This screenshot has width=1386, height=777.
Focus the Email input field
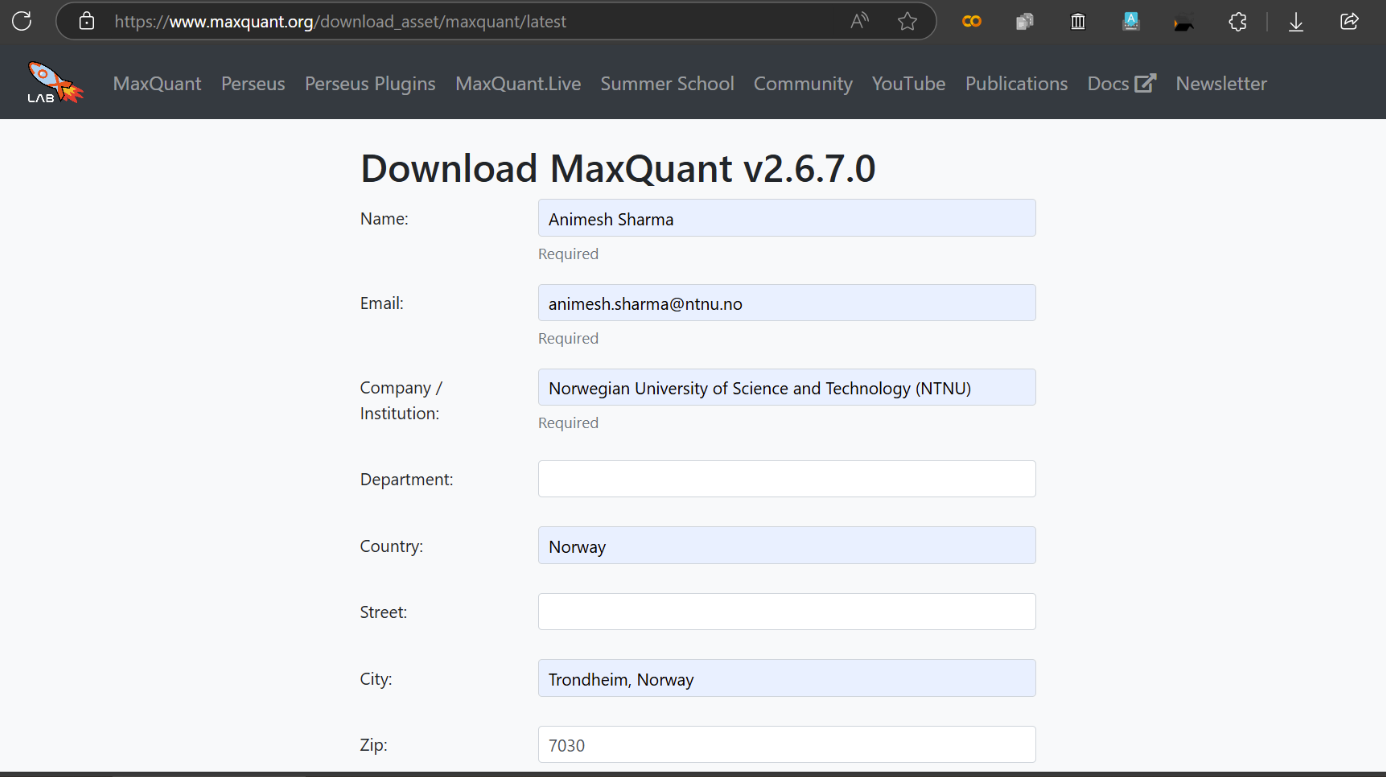[x=787, y=303]
